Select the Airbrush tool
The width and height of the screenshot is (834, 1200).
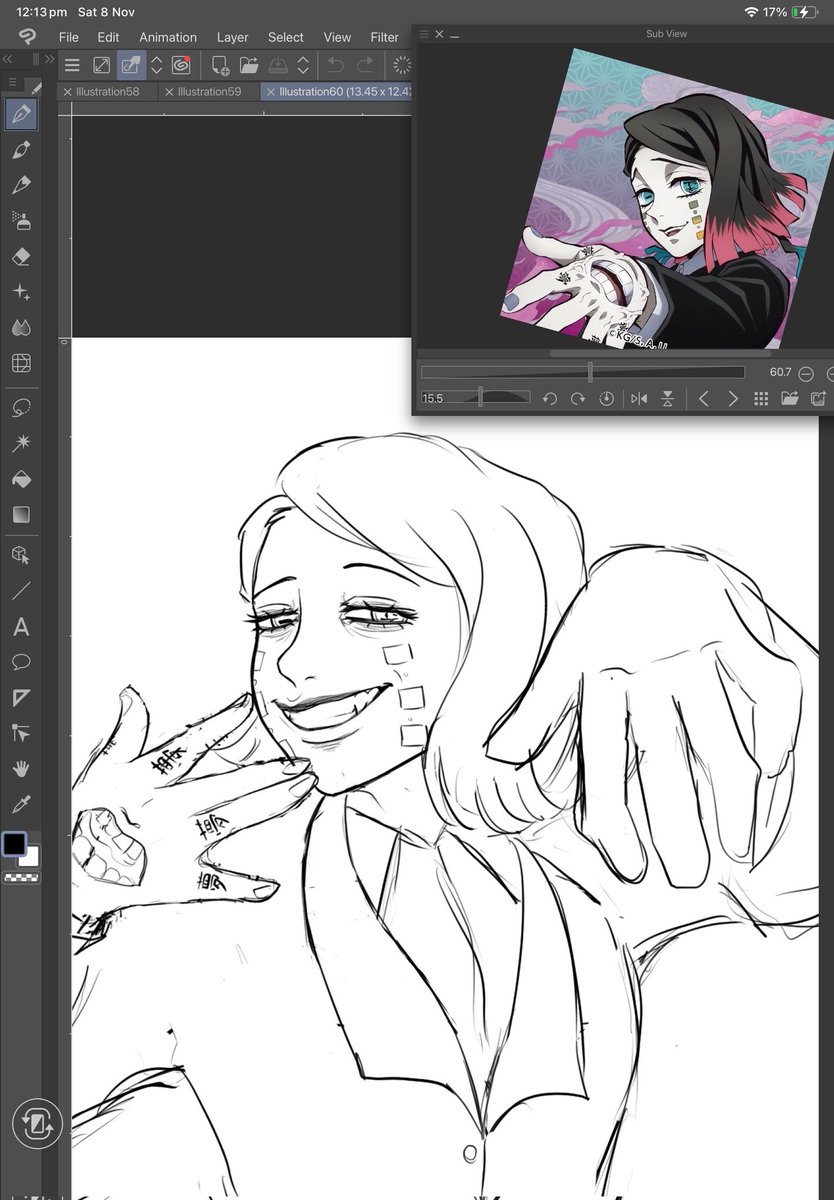pyautogui.click(x=21, y=220)
